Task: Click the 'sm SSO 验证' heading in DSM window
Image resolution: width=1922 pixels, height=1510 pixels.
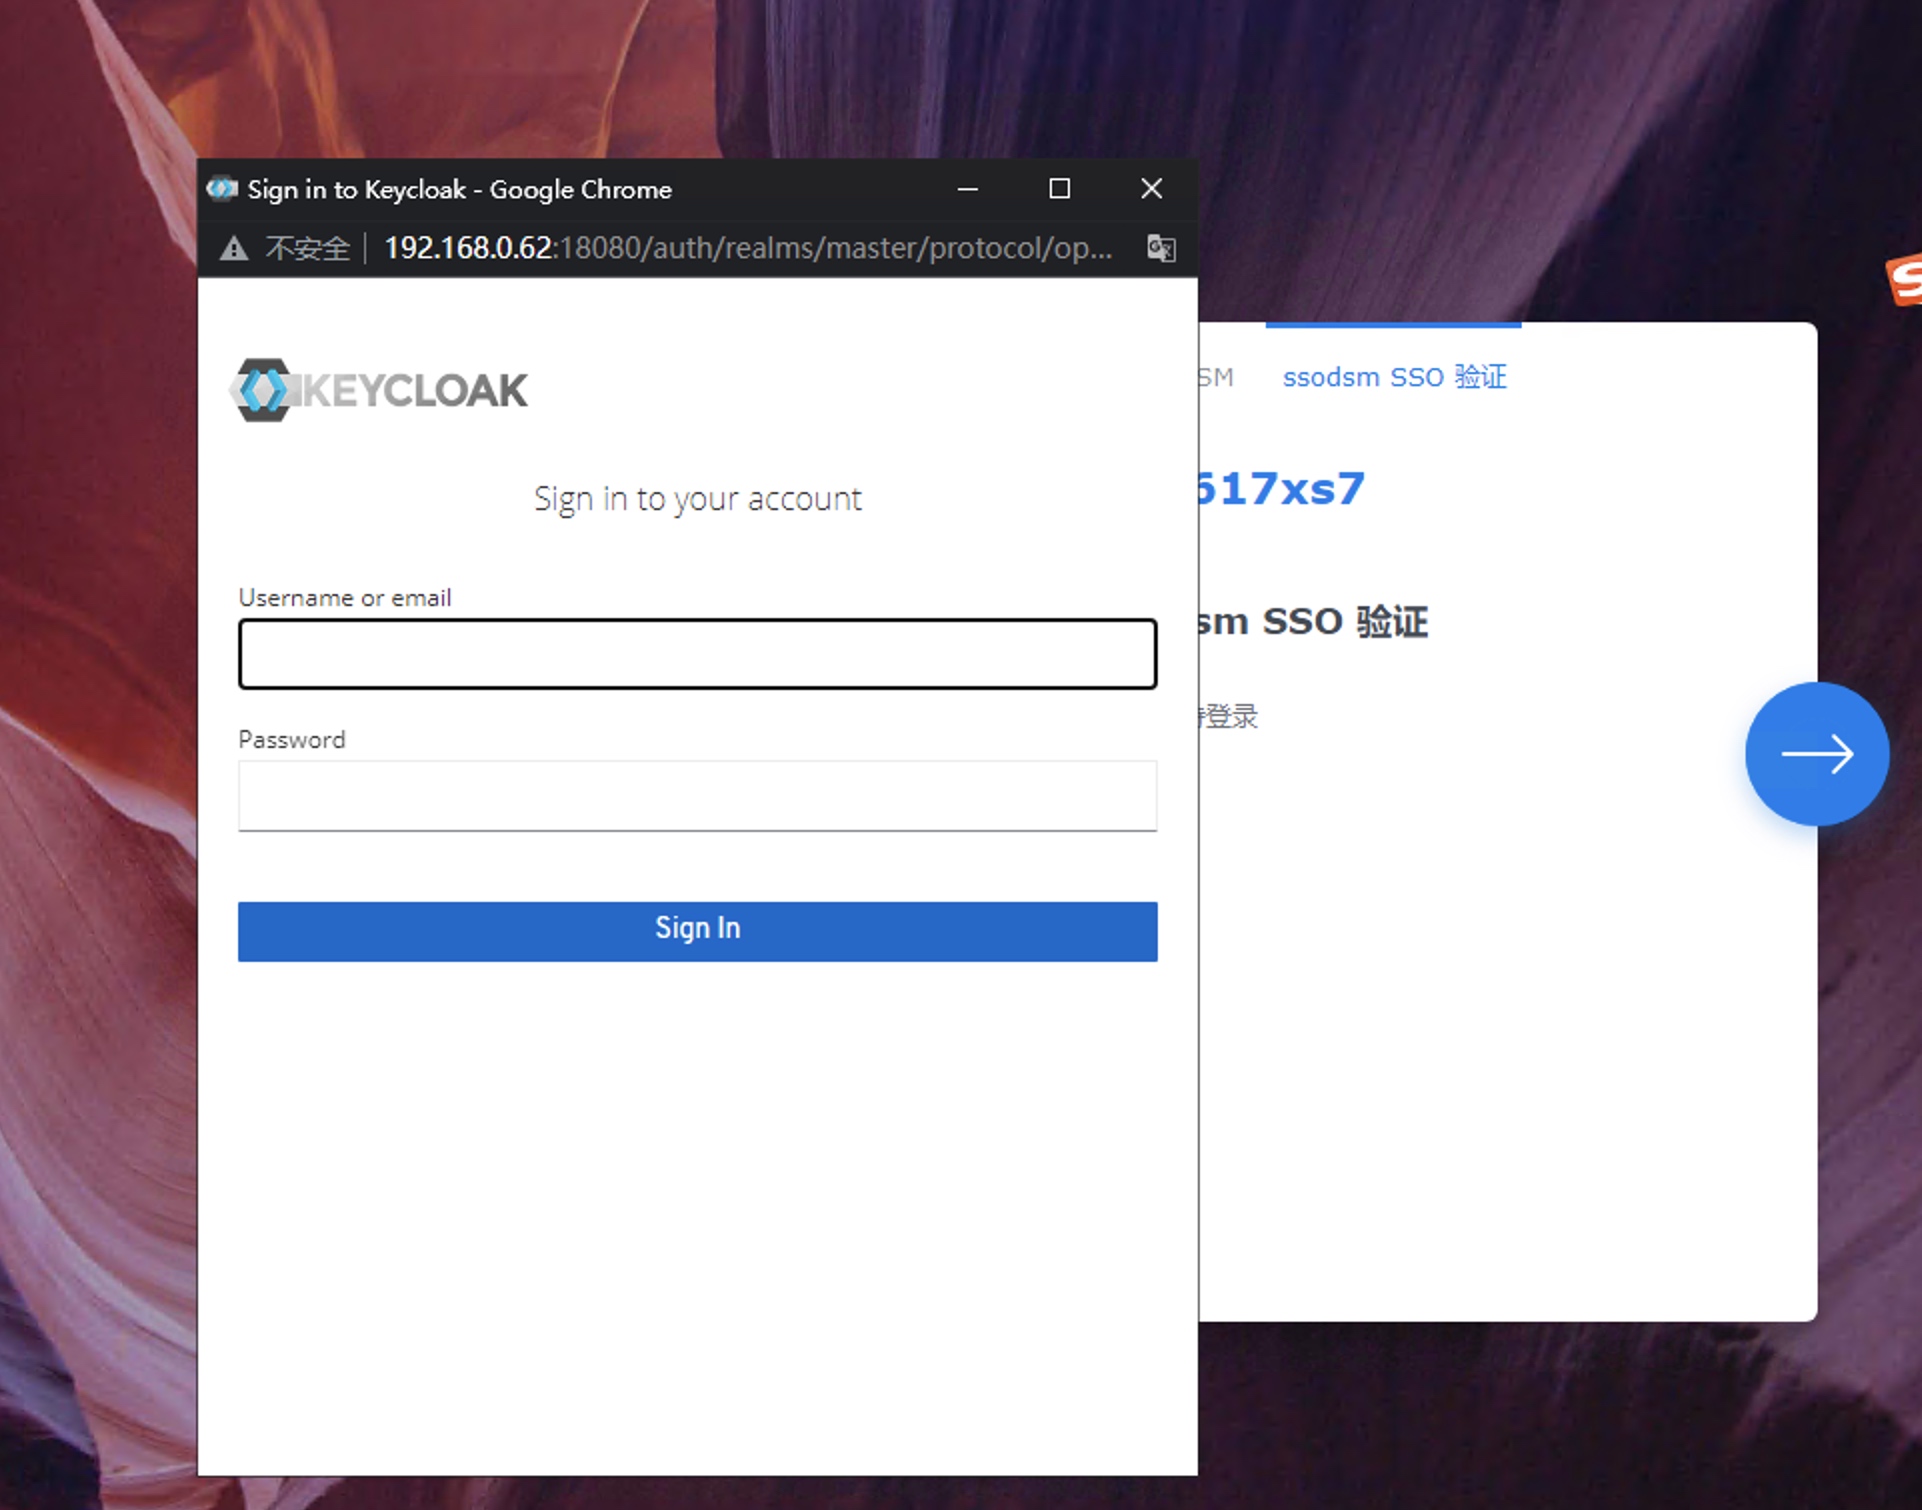Action: [1313, 621]
